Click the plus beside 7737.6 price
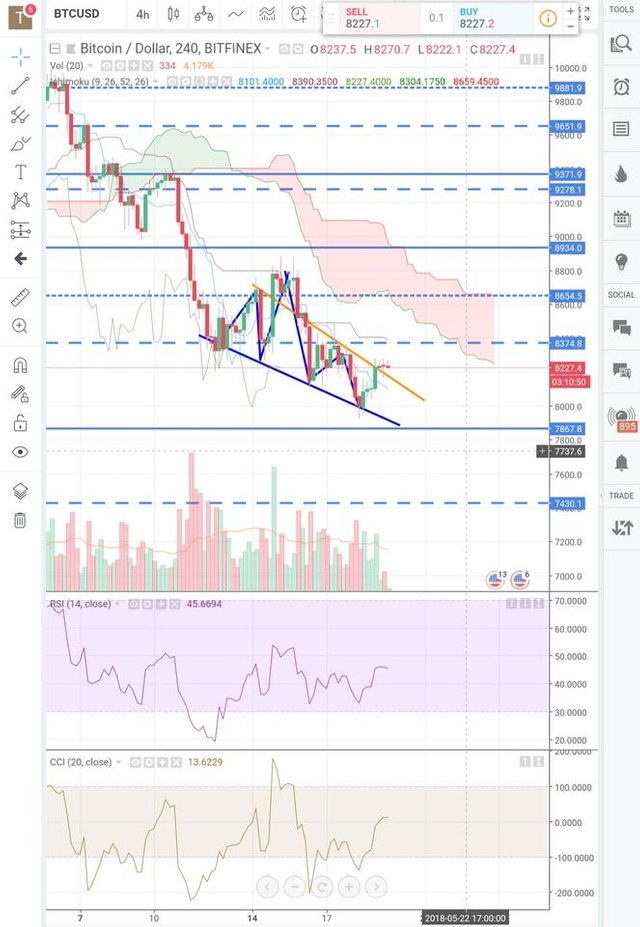The width and height of the screenshot is (640, 927). [542, 452]
